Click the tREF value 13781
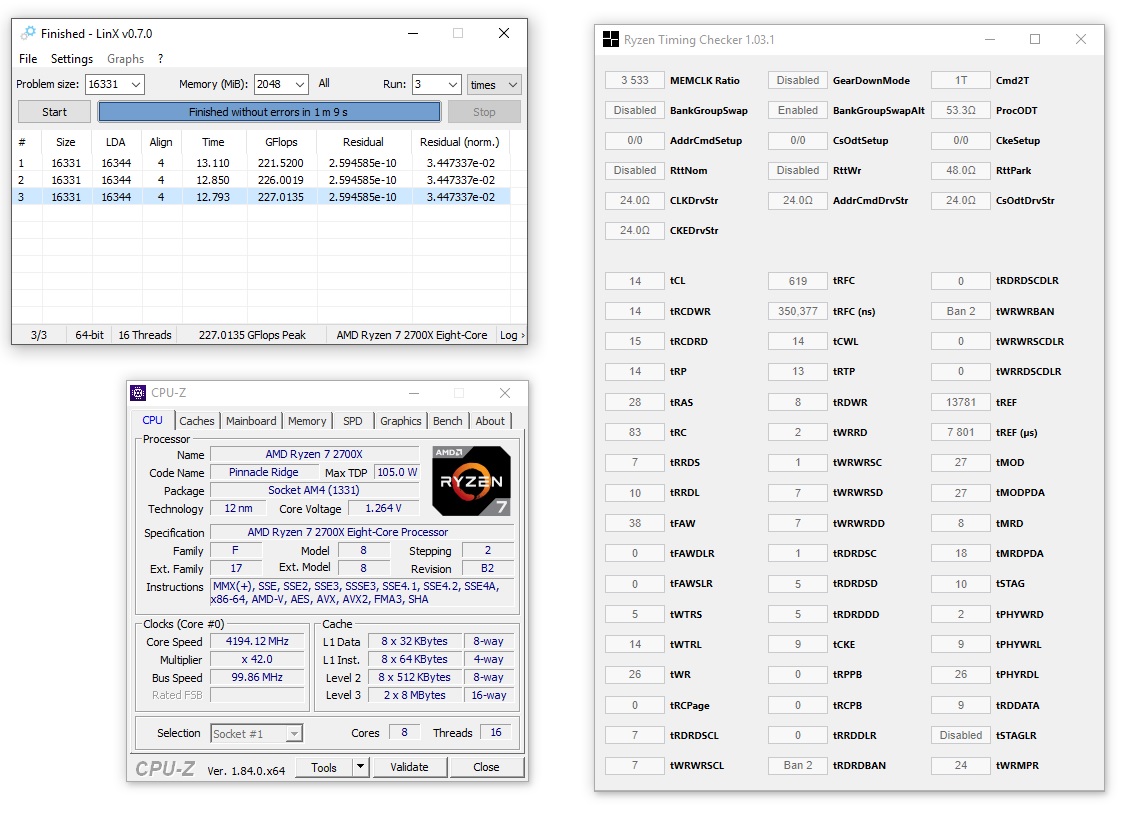This screenshot has width=1137, height=813. pyautogui.click(x=961, y=402)
